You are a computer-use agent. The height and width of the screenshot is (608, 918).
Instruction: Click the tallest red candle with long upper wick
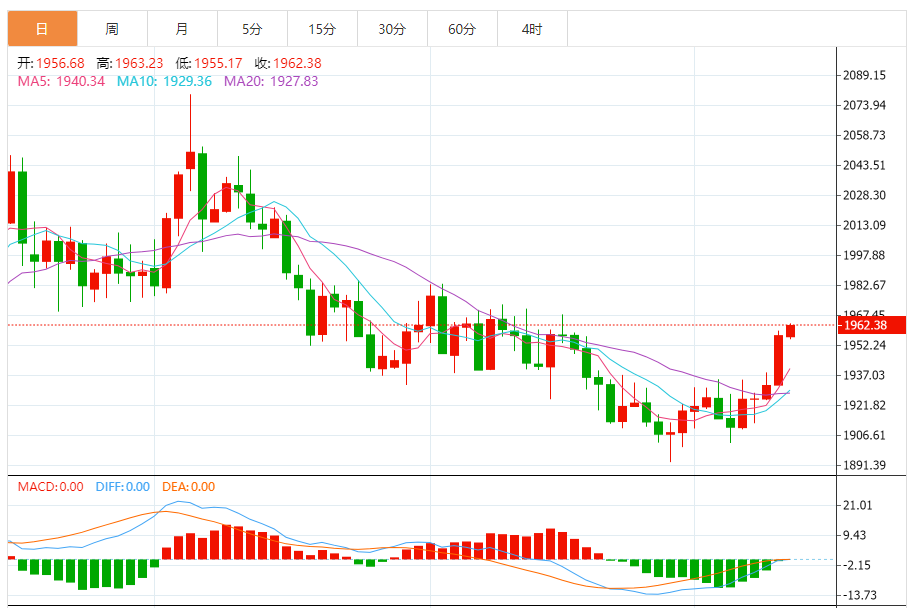coord(190,143)
